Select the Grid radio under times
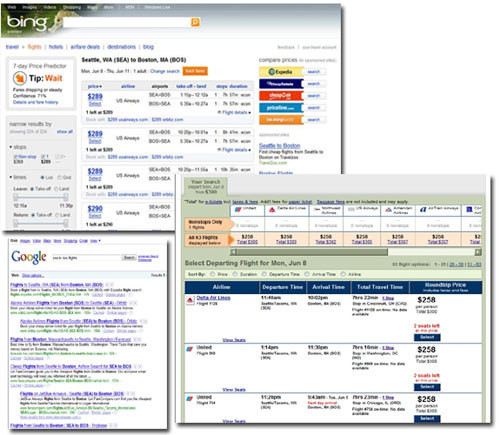 tap(60, 177)
